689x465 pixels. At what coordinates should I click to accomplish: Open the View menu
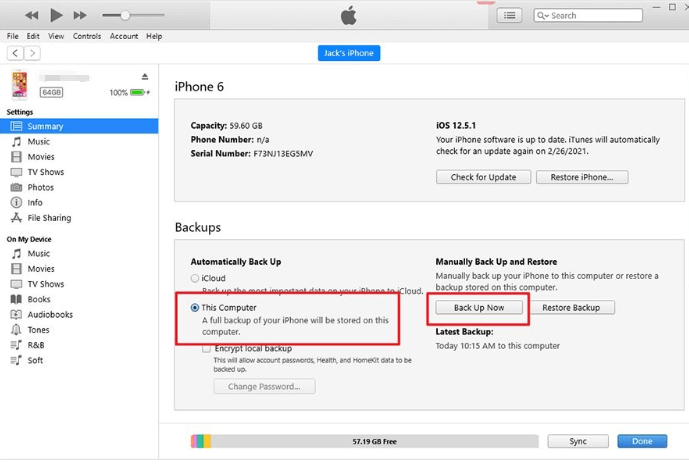pyautogui.click(x=56, y=36)
